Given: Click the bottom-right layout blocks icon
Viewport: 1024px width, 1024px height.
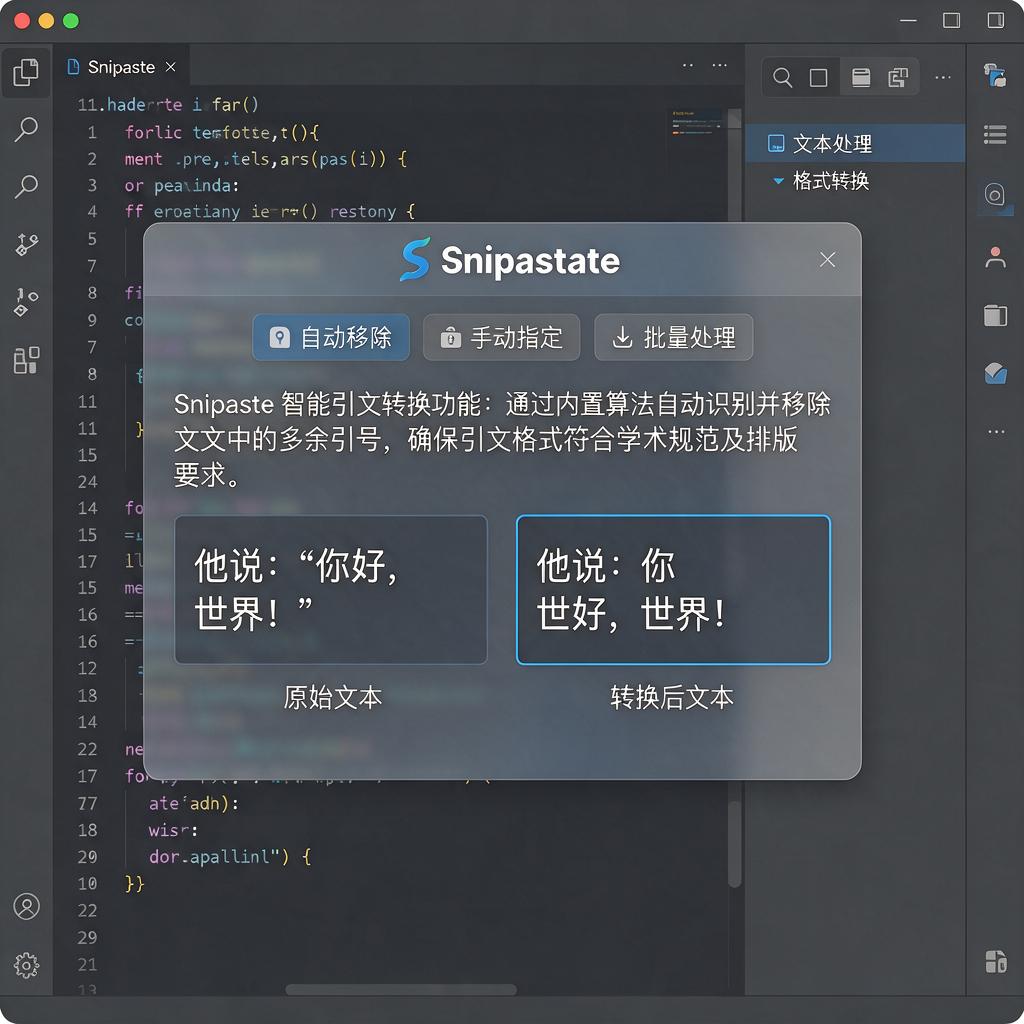Looking at the screenshot, I should (x=996, y=961).
